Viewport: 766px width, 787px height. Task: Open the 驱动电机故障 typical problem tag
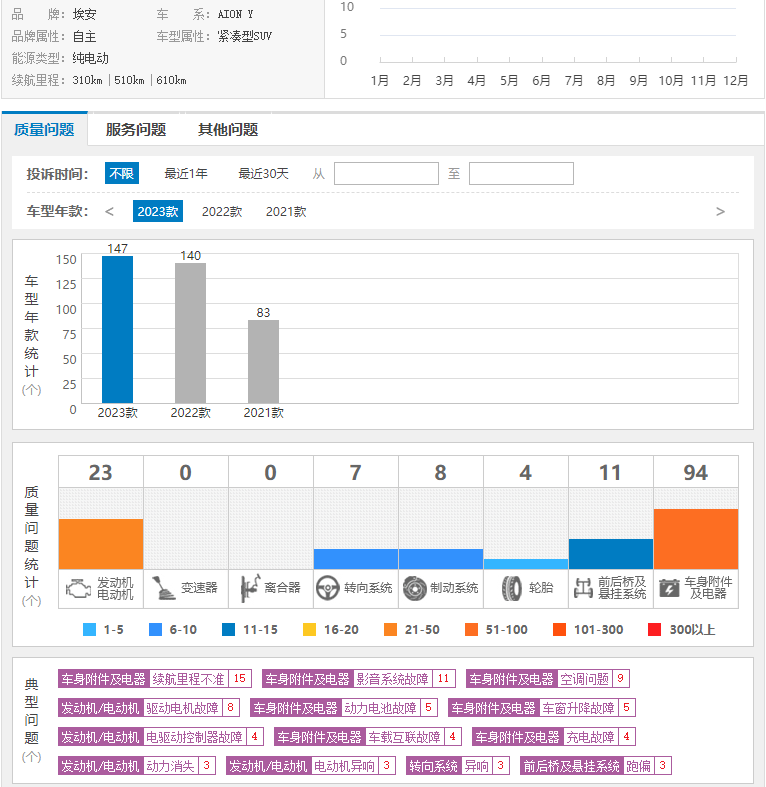click(182, 708)
